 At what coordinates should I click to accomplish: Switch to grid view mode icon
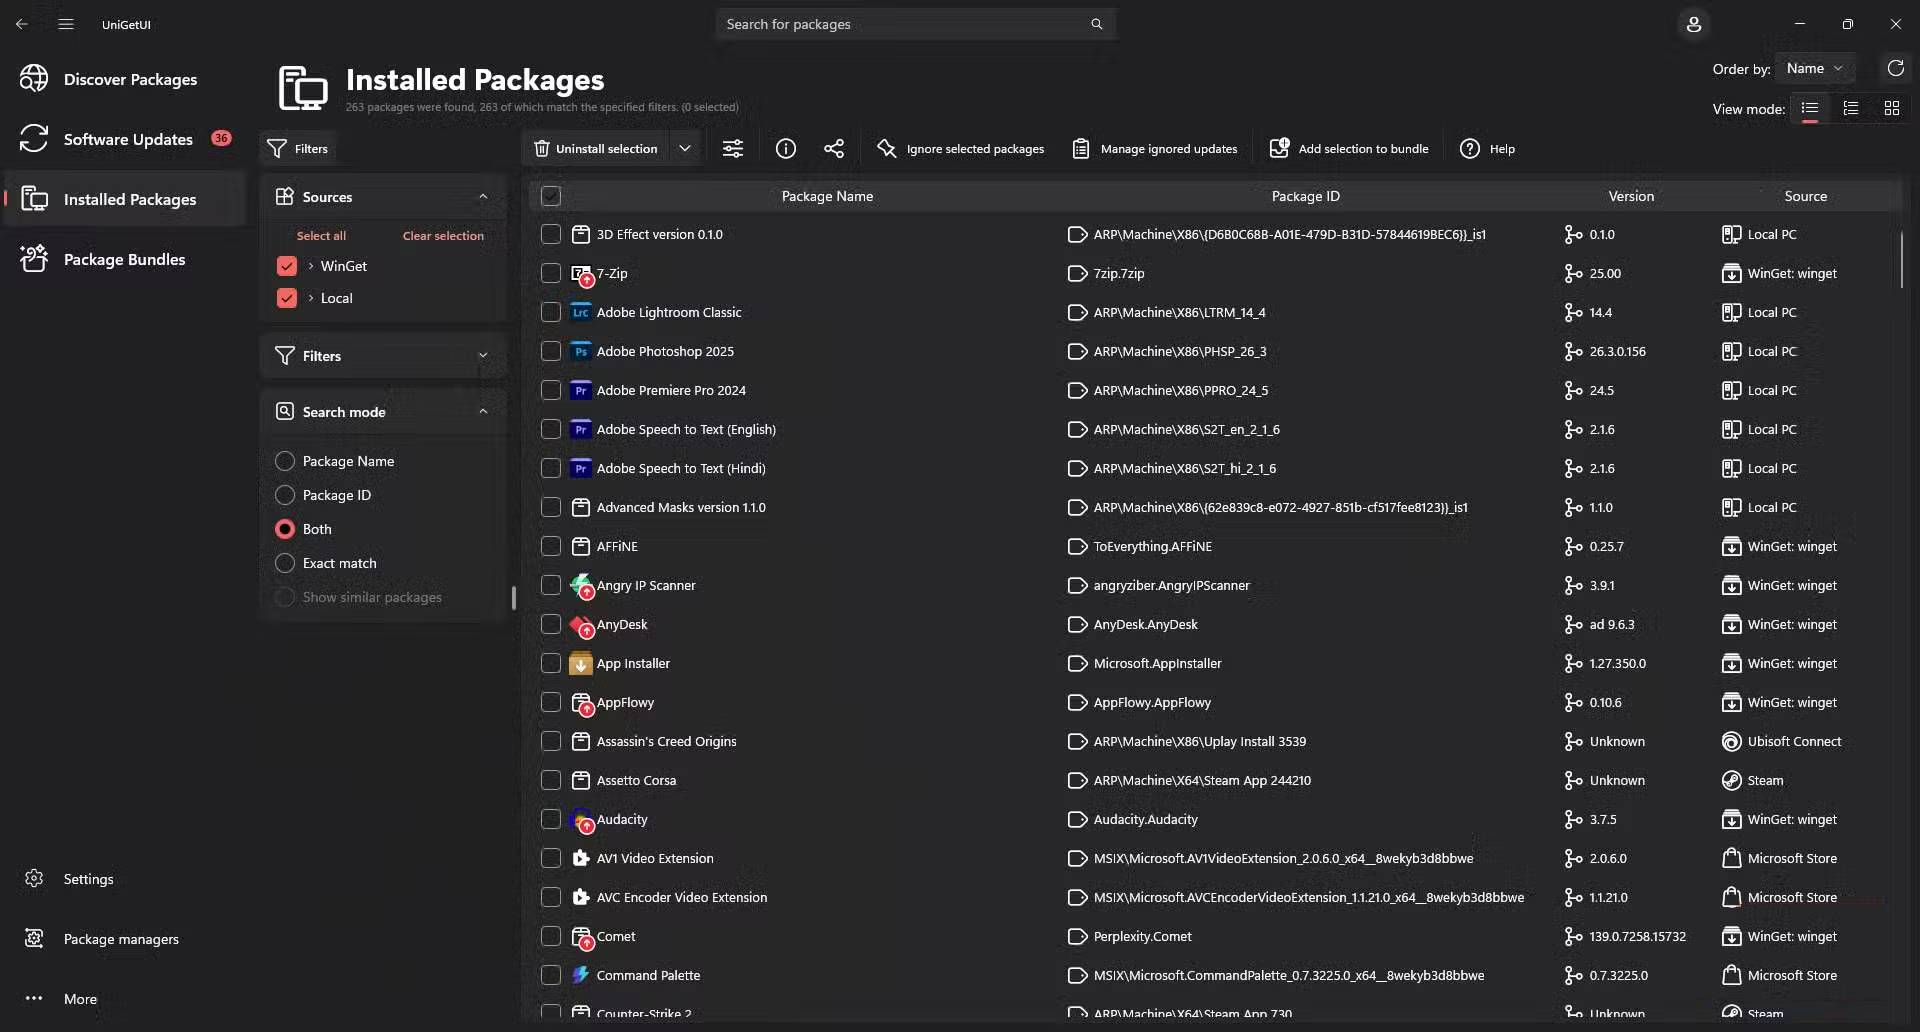tap(1891, 108)
